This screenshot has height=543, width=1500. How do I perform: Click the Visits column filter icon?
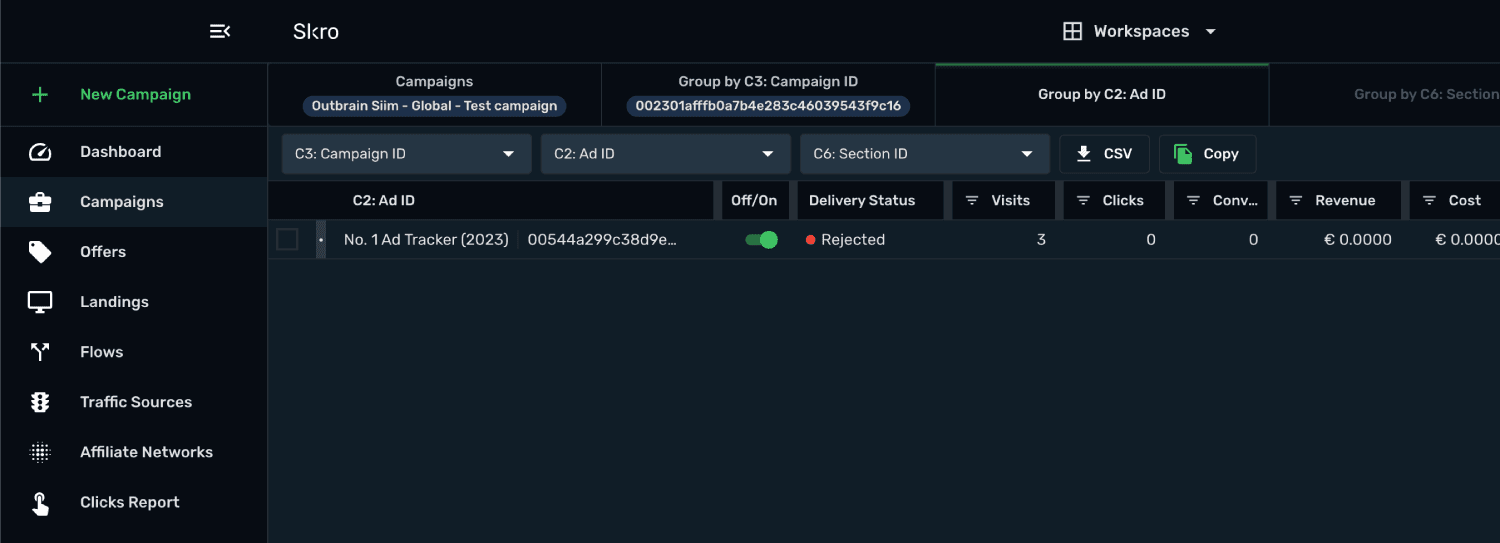[x=972, y=201]
